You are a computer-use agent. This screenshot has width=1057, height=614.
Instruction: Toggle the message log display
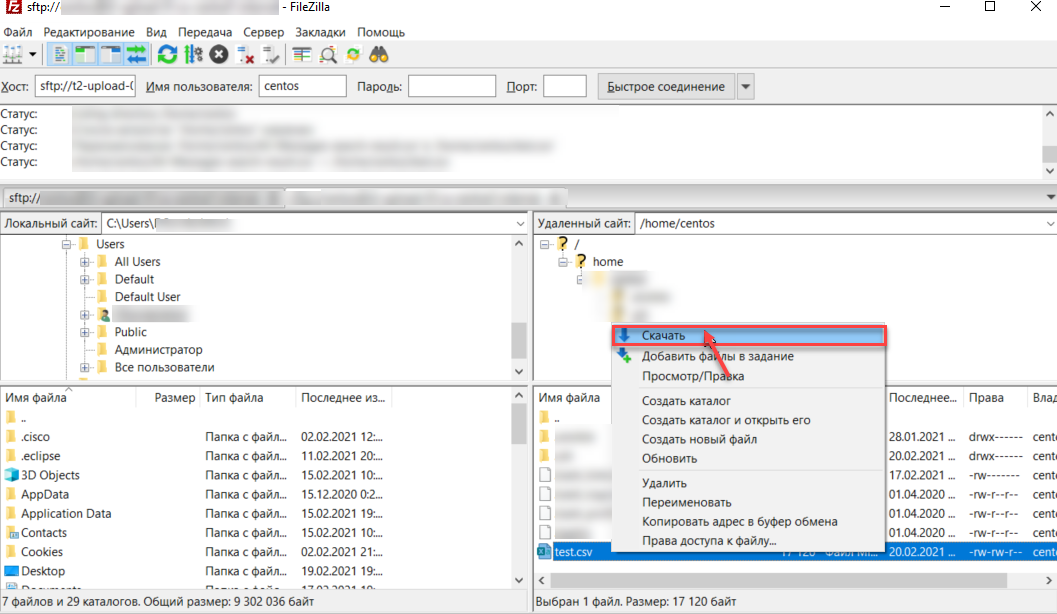(x=60, y=54)
